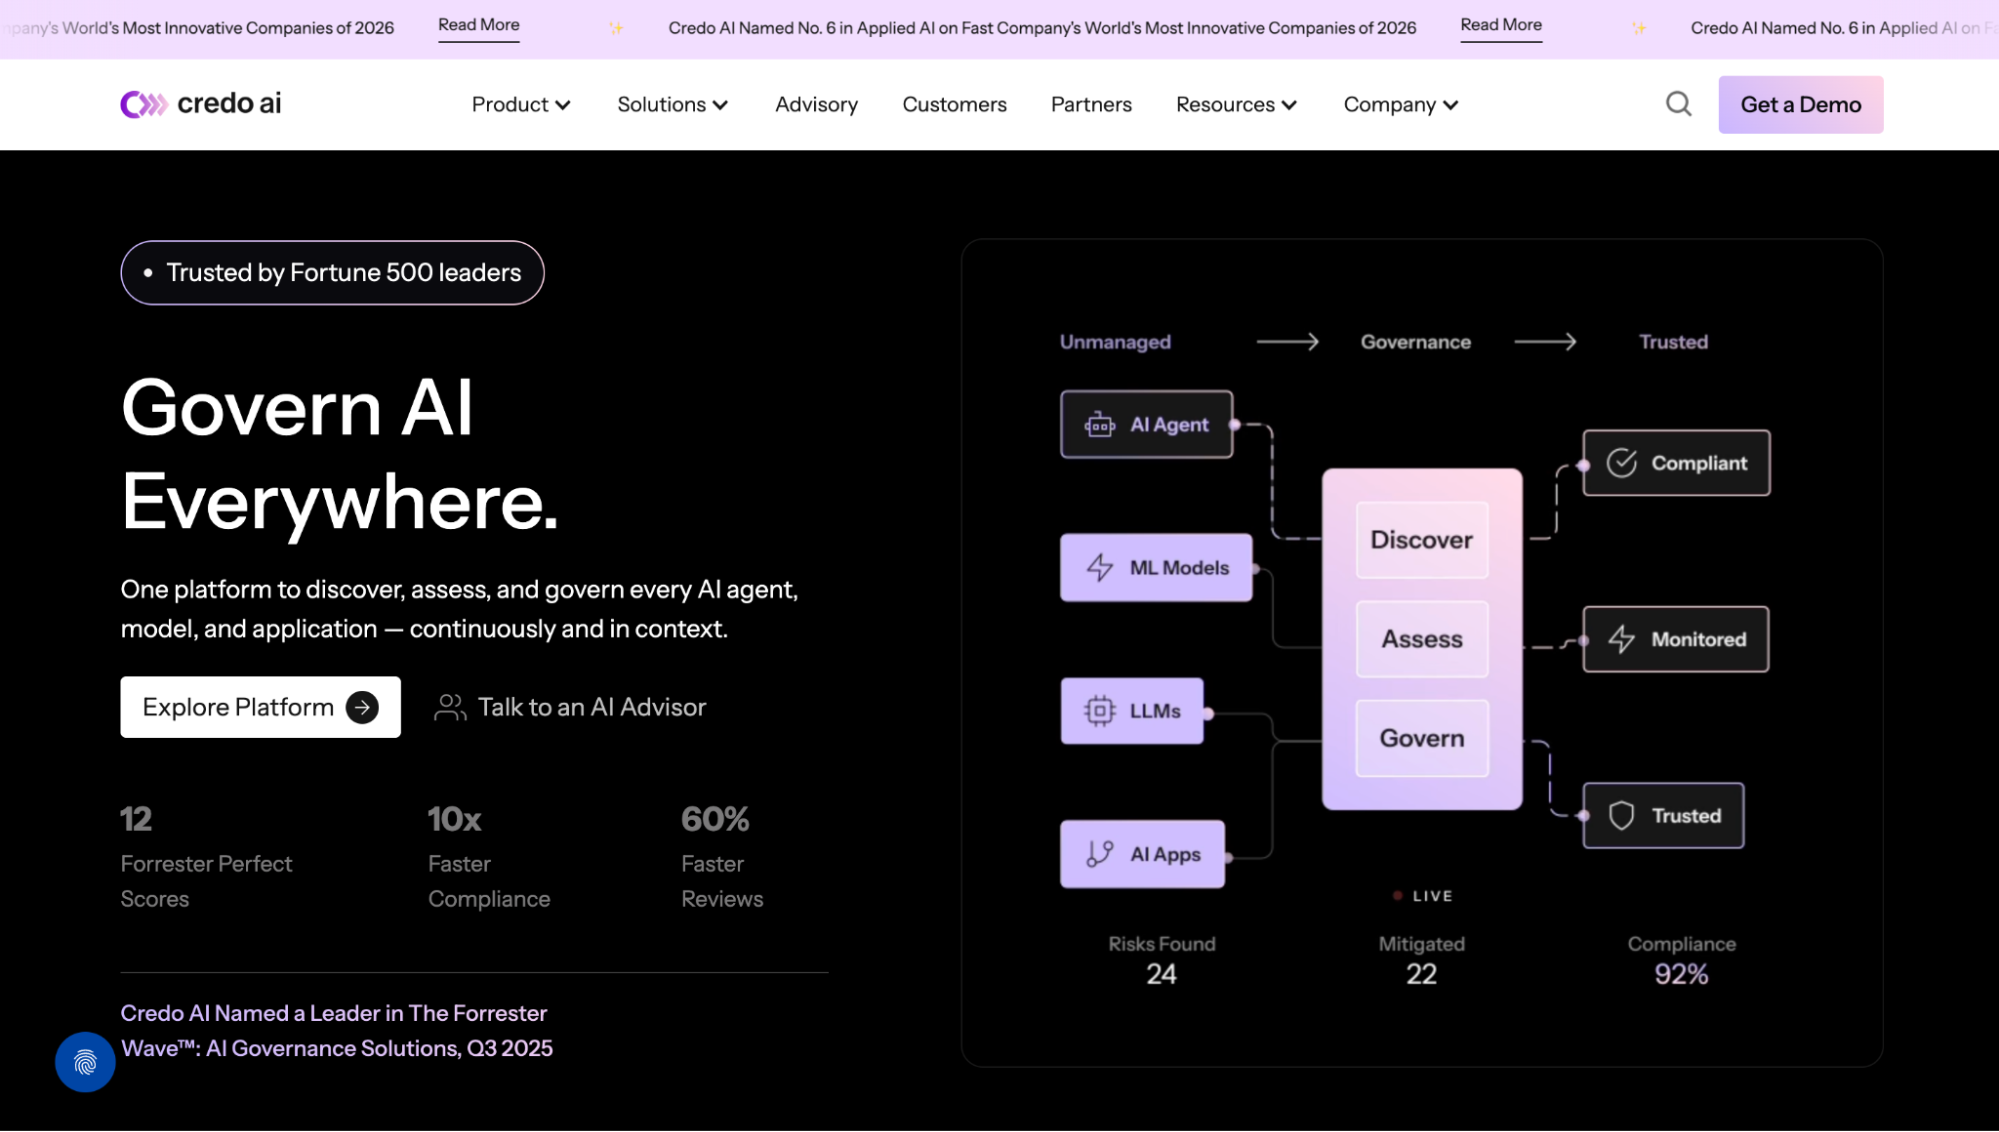This screenshot has height=1132, width=1999.
Task: Click the 60% Faster Reviews stat
Action: 722,857
